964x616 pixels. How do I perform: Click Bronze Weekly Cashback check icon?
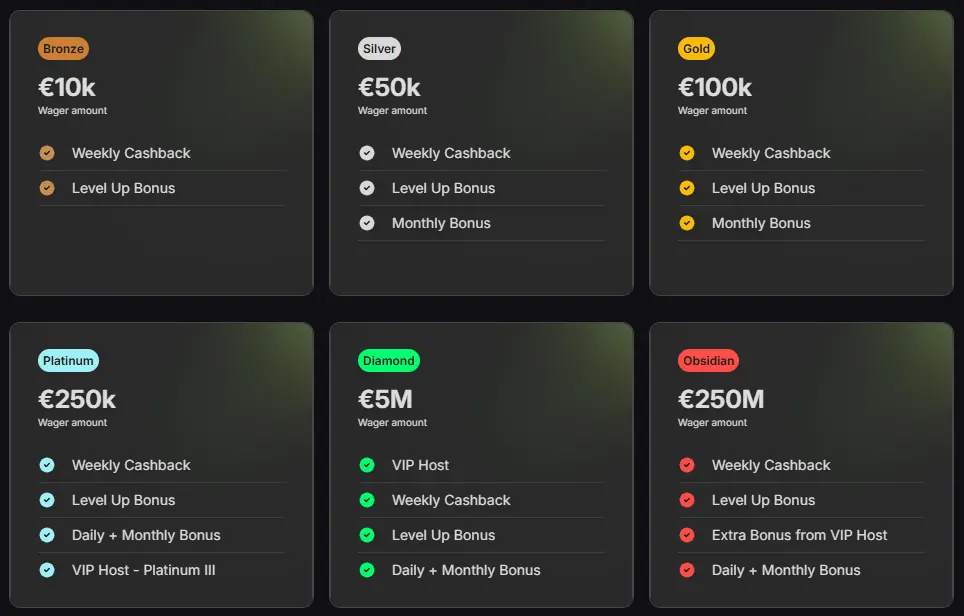coord(47,153)
